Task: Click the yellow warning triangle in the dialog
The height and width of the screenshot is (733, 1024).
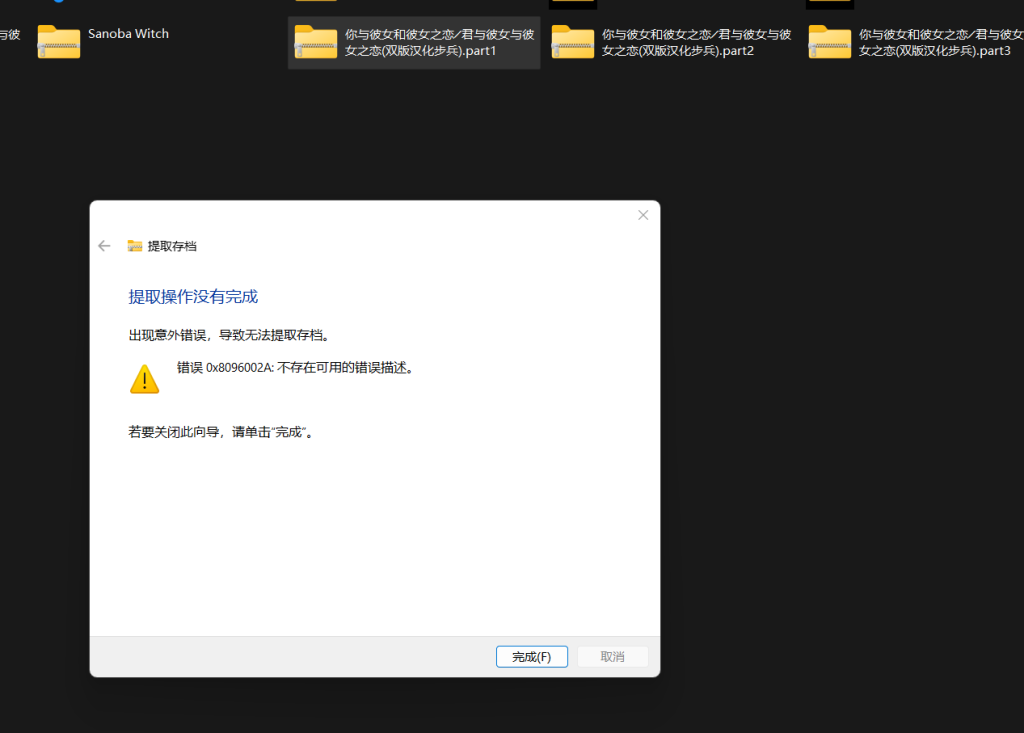Action: pos(144,378)
